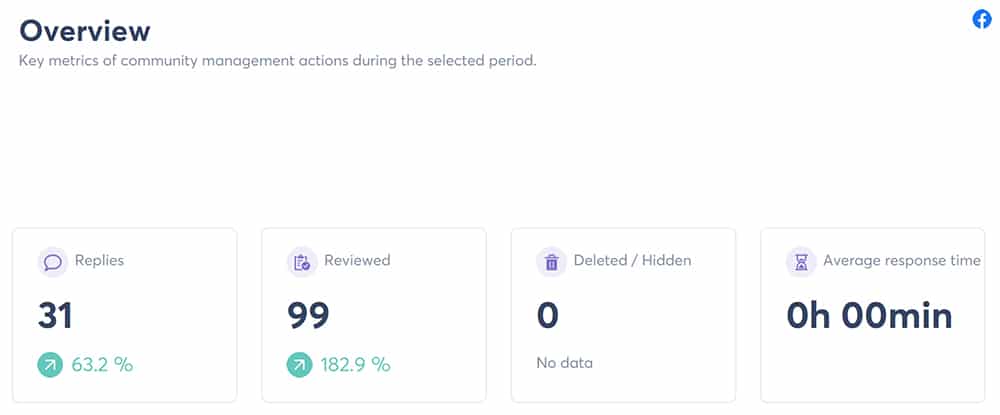Click the Replies green trend arrow icon

point(51,365)
